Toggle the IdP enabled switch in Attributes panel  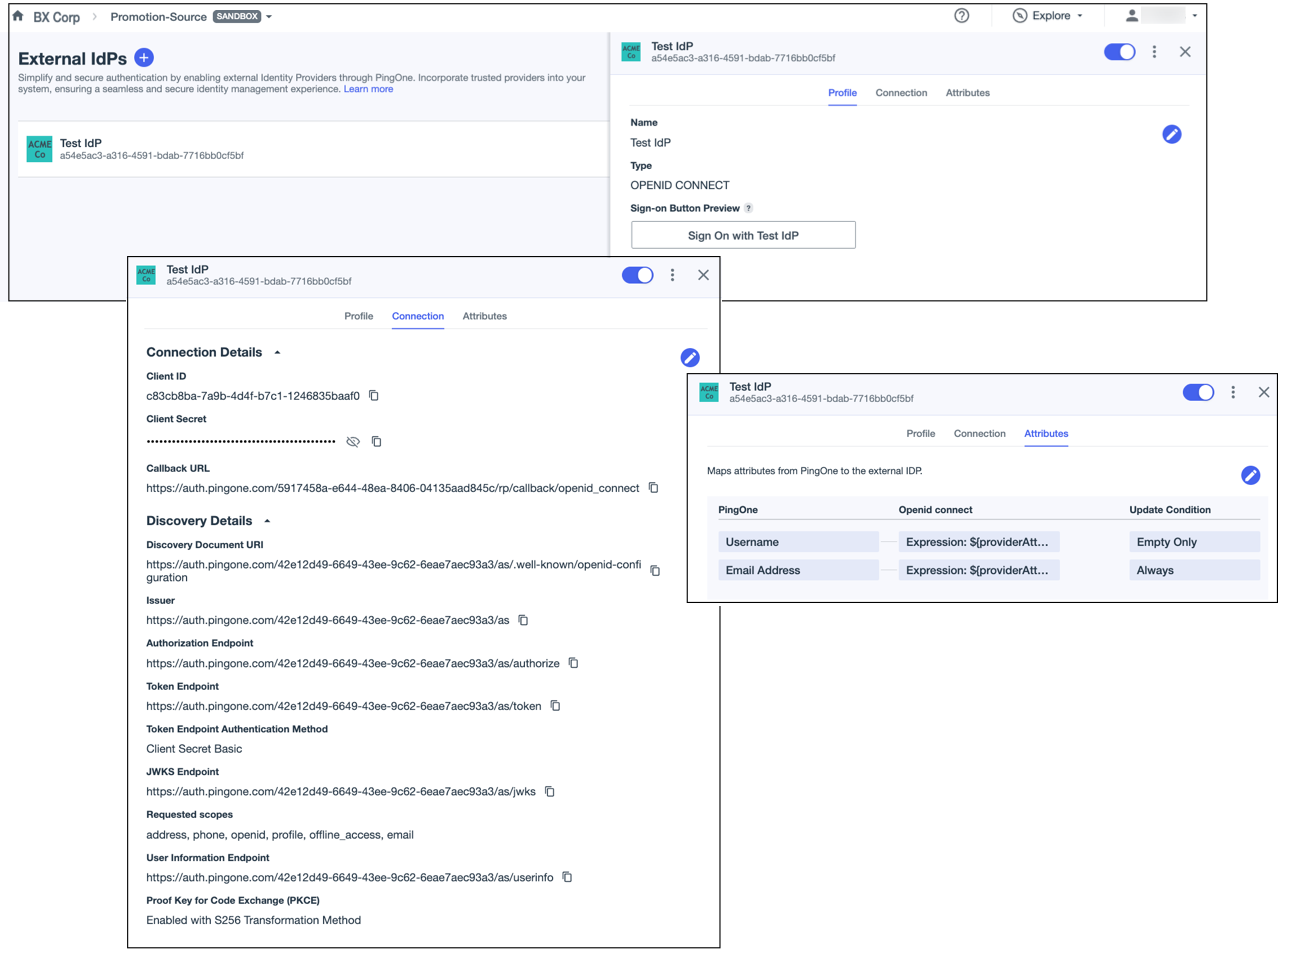pos(1198,393)
